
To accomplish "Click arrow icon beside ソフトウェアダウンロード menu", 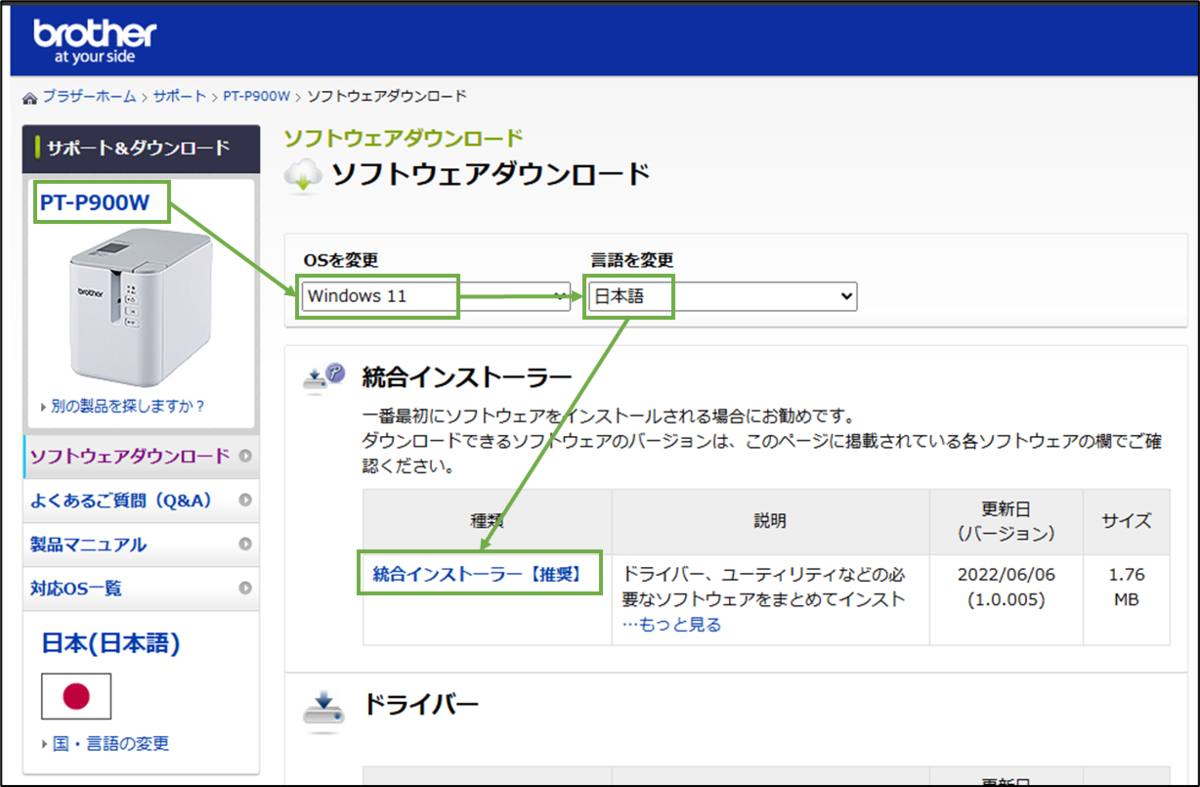I will pyautogui.click(x=245, y=456).
